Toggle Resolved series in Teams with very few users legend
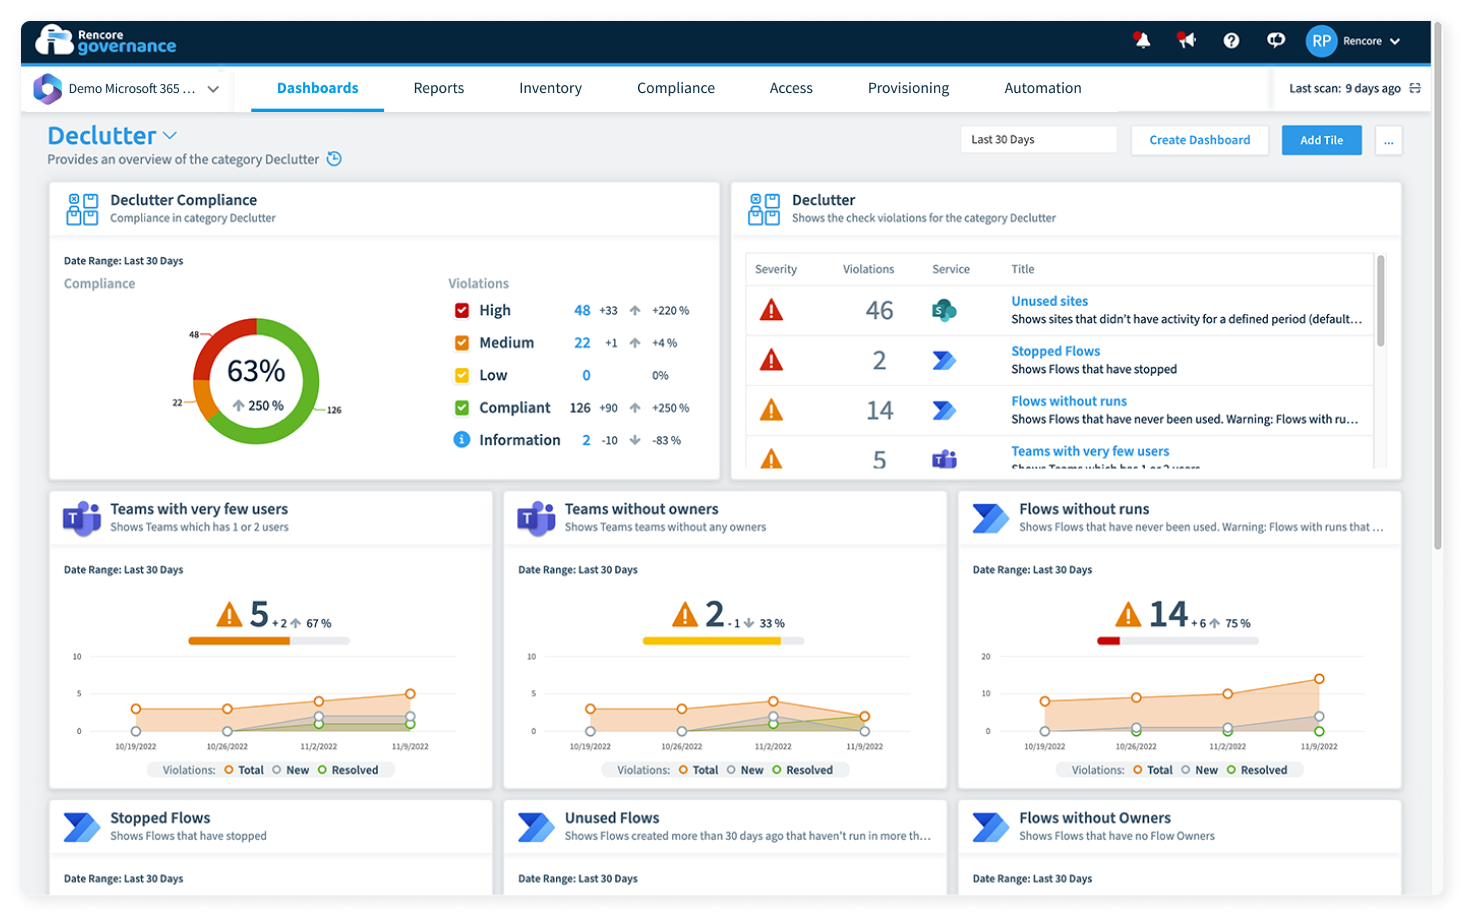Screen dimensions: 1464x916 [348, 770]
